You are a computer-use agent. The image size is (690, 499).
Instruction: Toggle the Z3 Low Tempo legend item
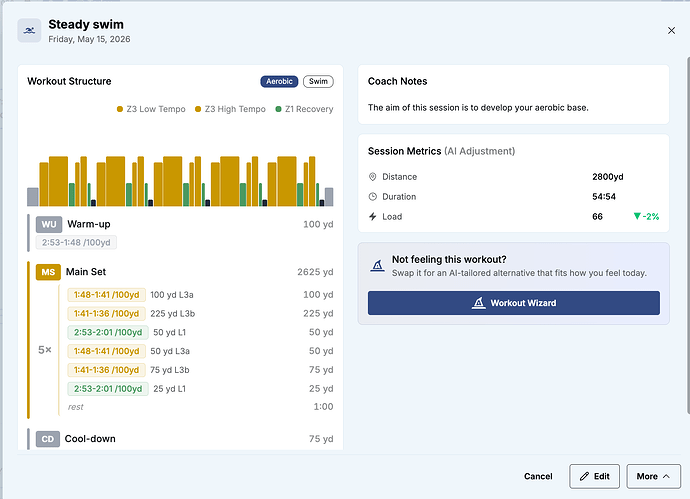(151, 109)
